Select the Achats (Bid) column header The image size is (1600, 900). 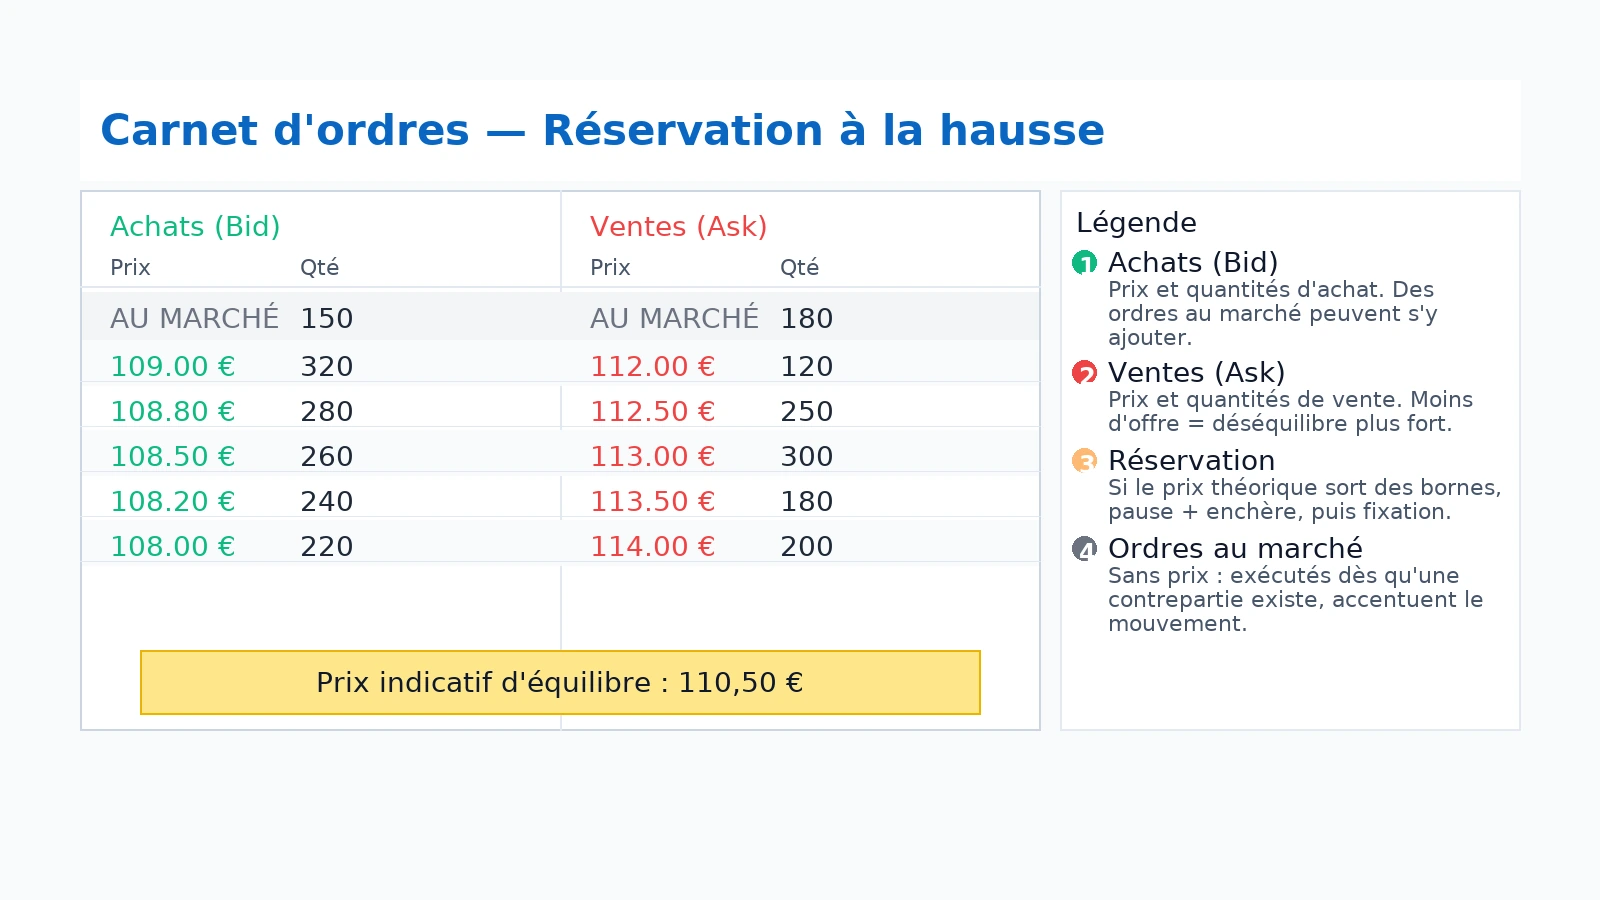click(x=195, y=227)
